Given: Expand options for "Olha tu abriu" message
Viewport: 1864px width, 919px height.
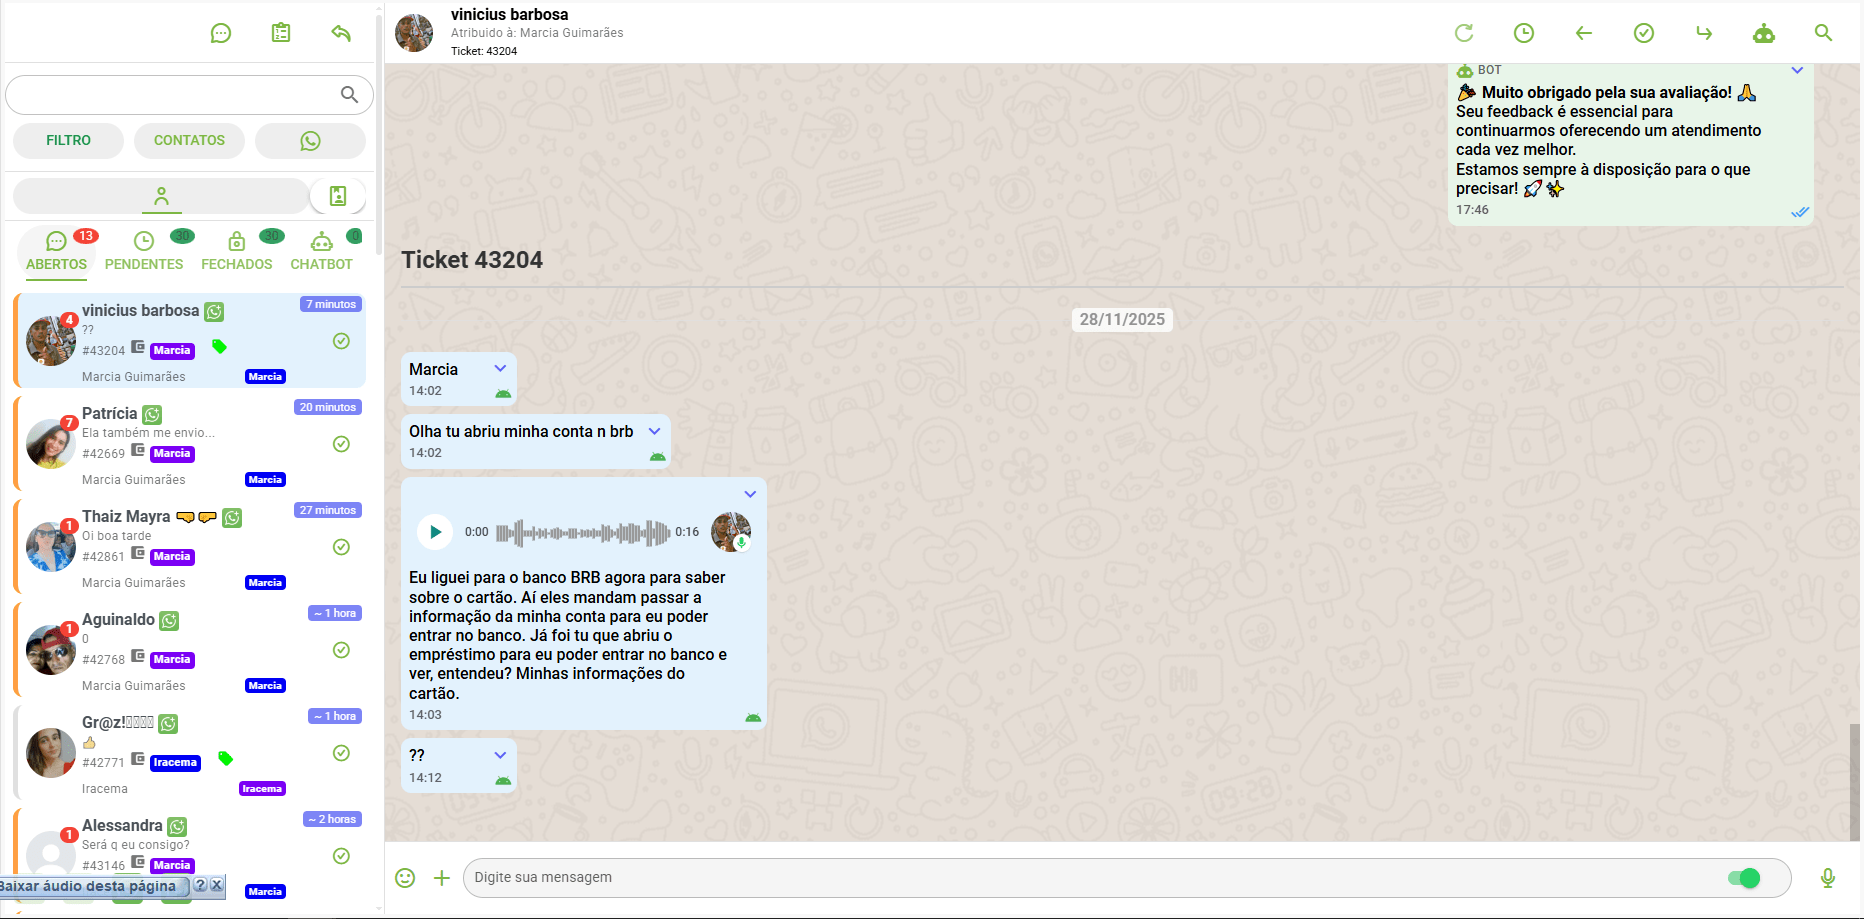Looking at the screenshot, I should pyautogui.click(x=655, y=431).
